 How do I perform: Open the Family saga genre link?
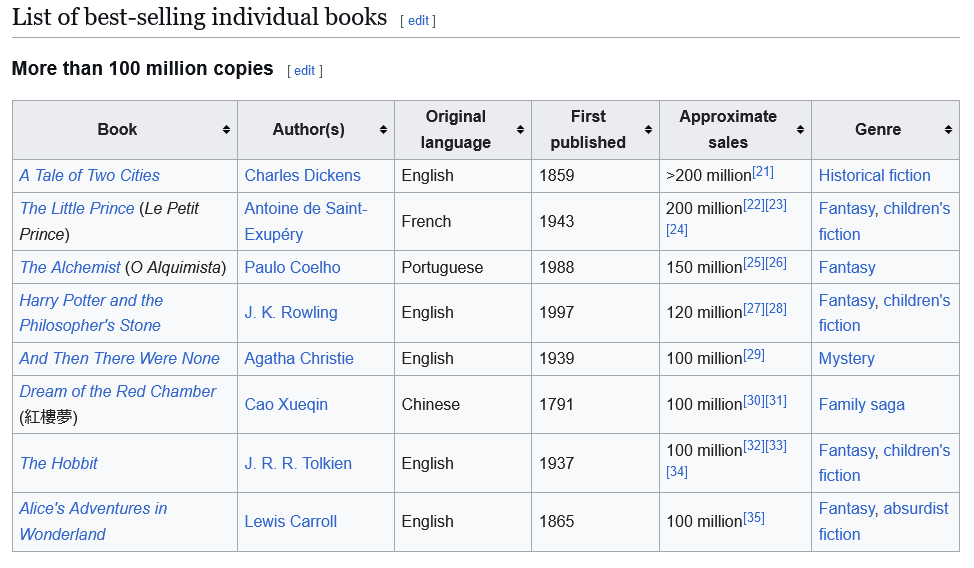861,404
